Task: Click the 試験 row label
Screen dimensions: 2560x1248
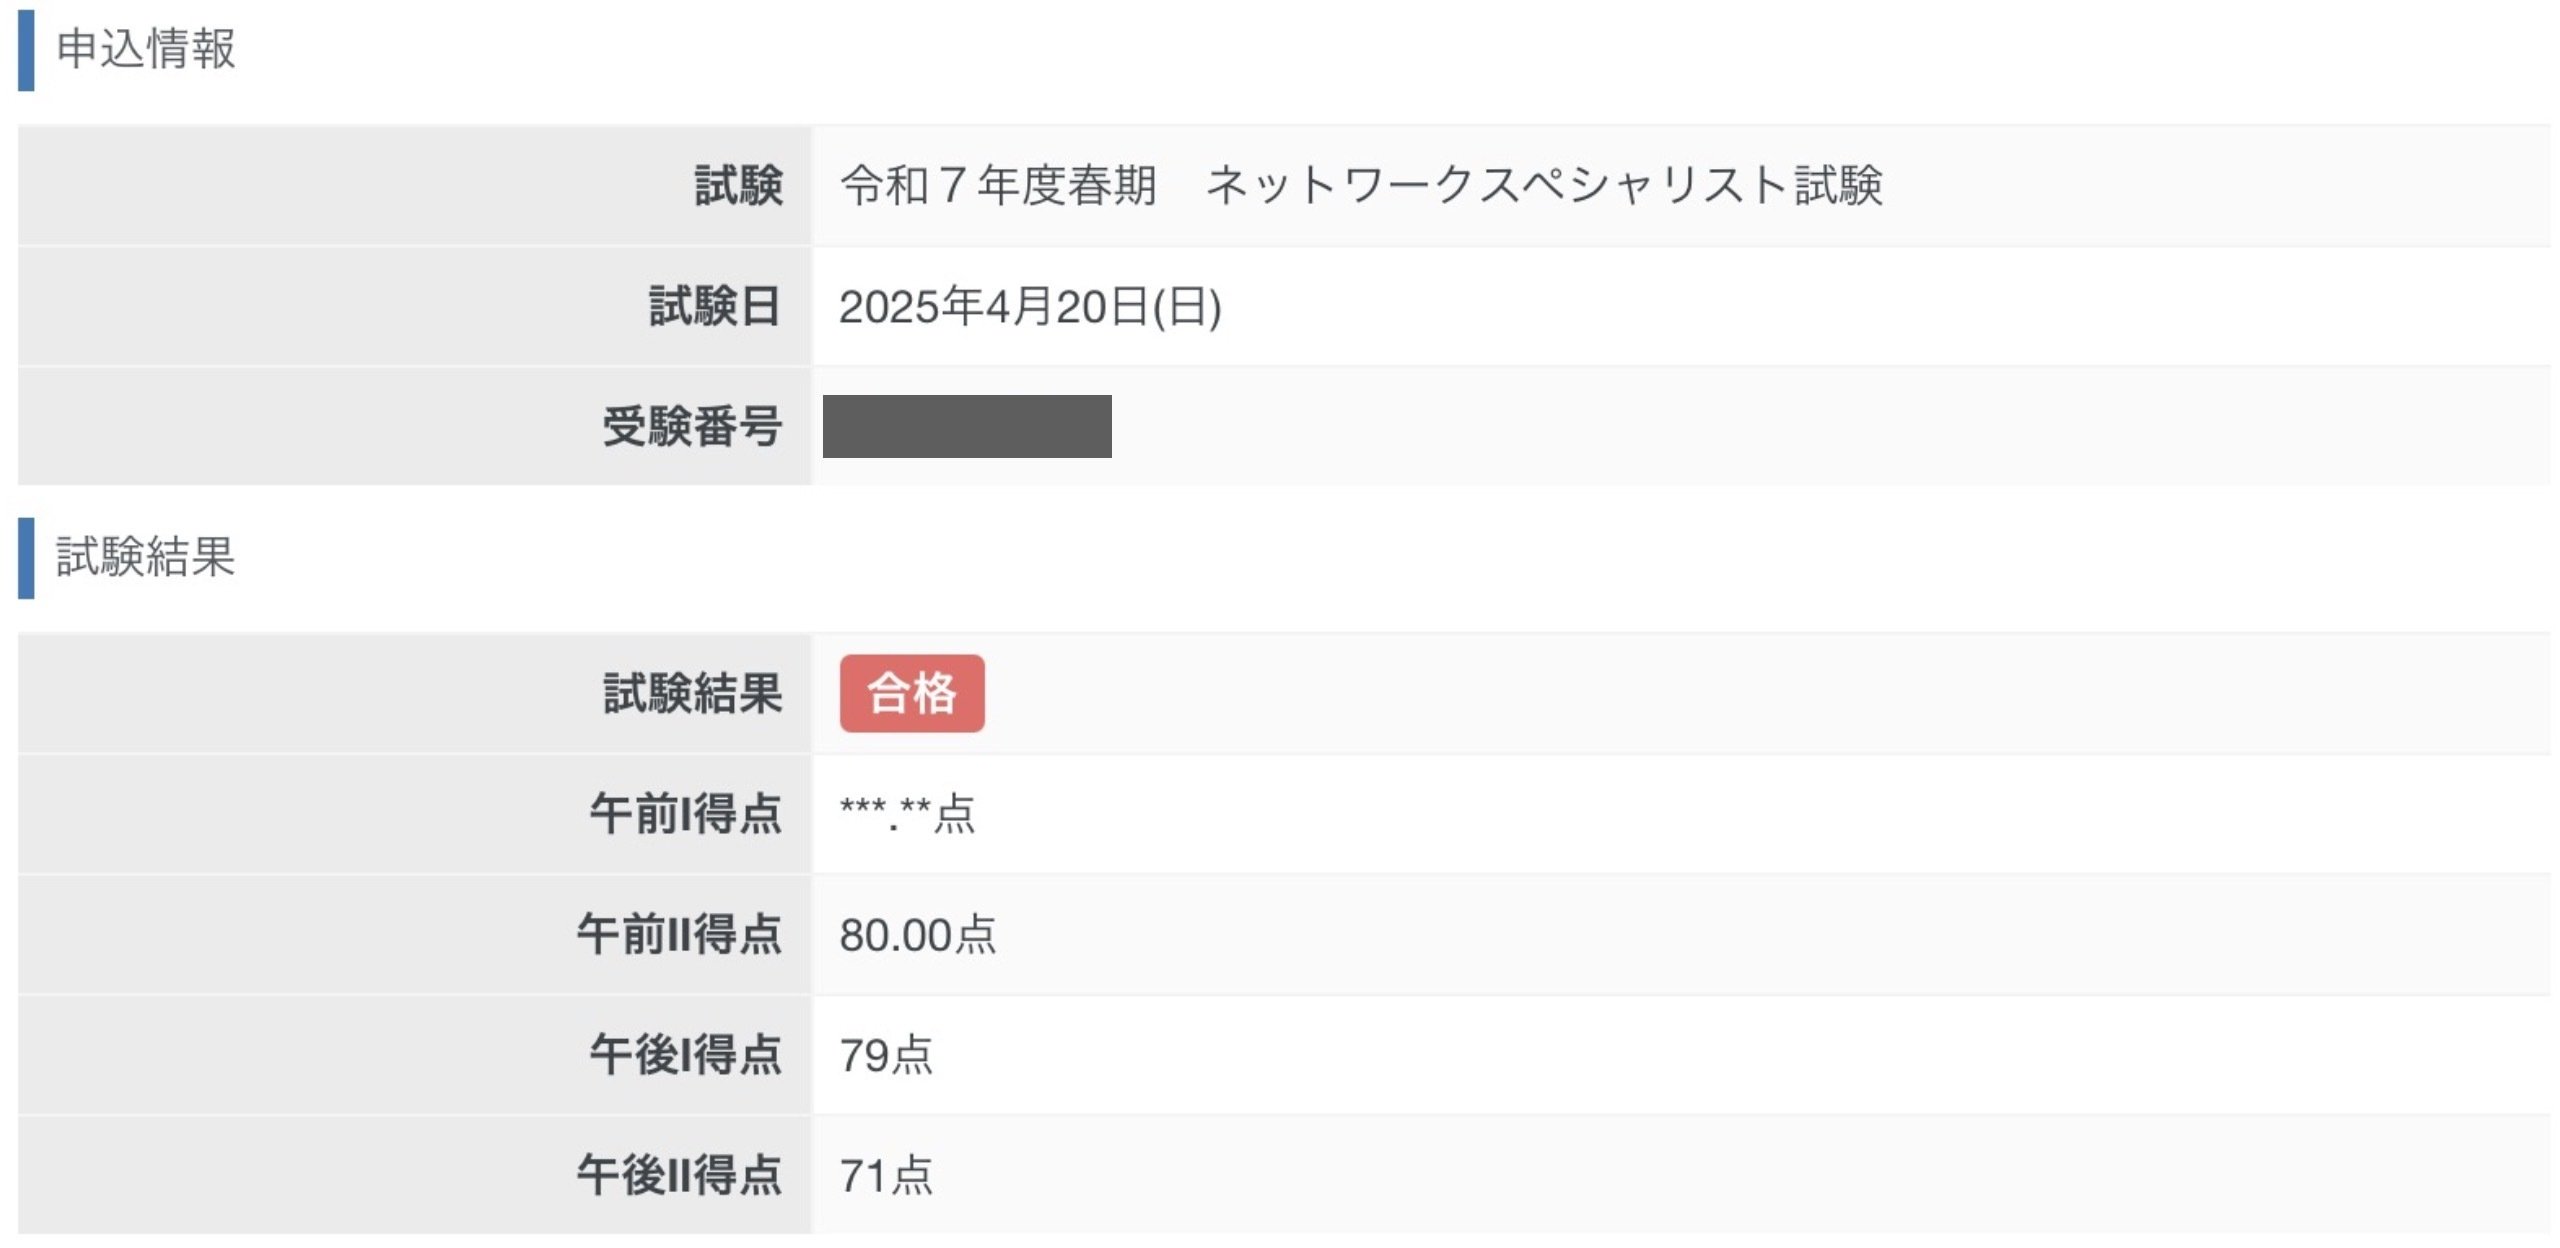Action: click(738, 186)
